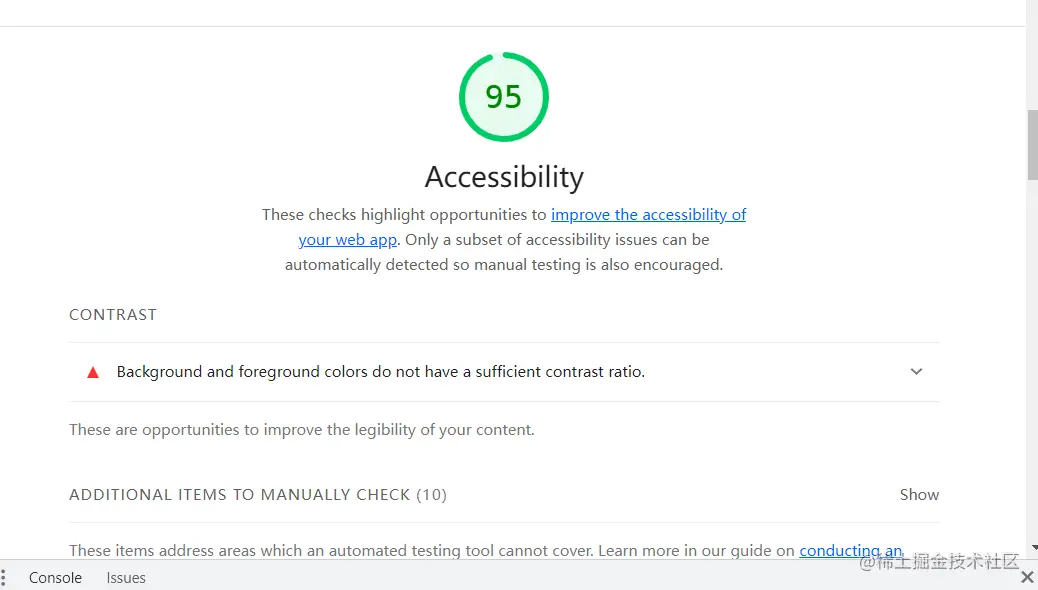1038x590 pixels.
Task: Click the vertical scrollbar thumb
Action: tap(1033, 145)
